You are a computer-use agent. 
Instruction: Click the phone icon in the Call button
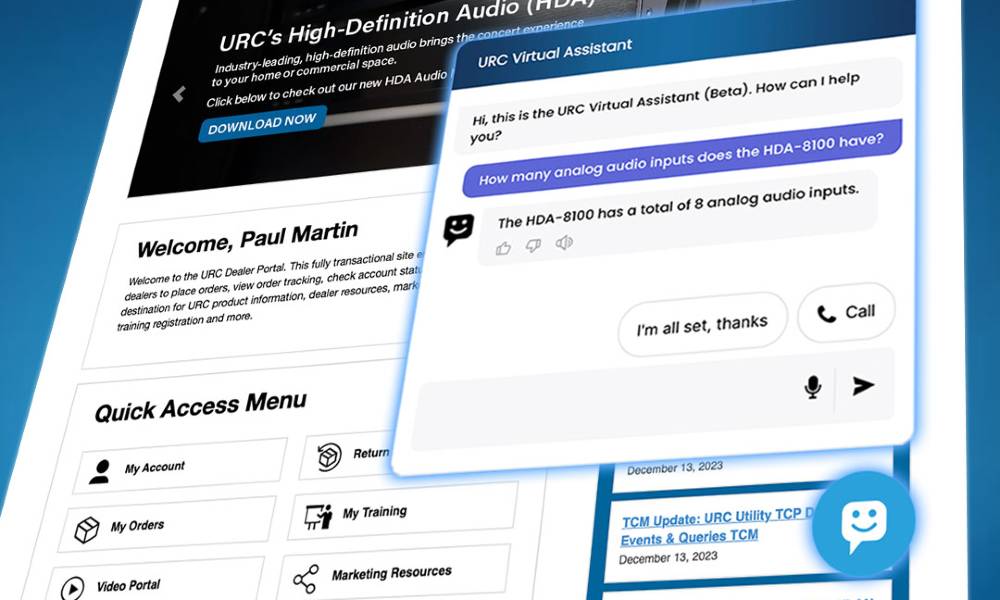point(827,314)
